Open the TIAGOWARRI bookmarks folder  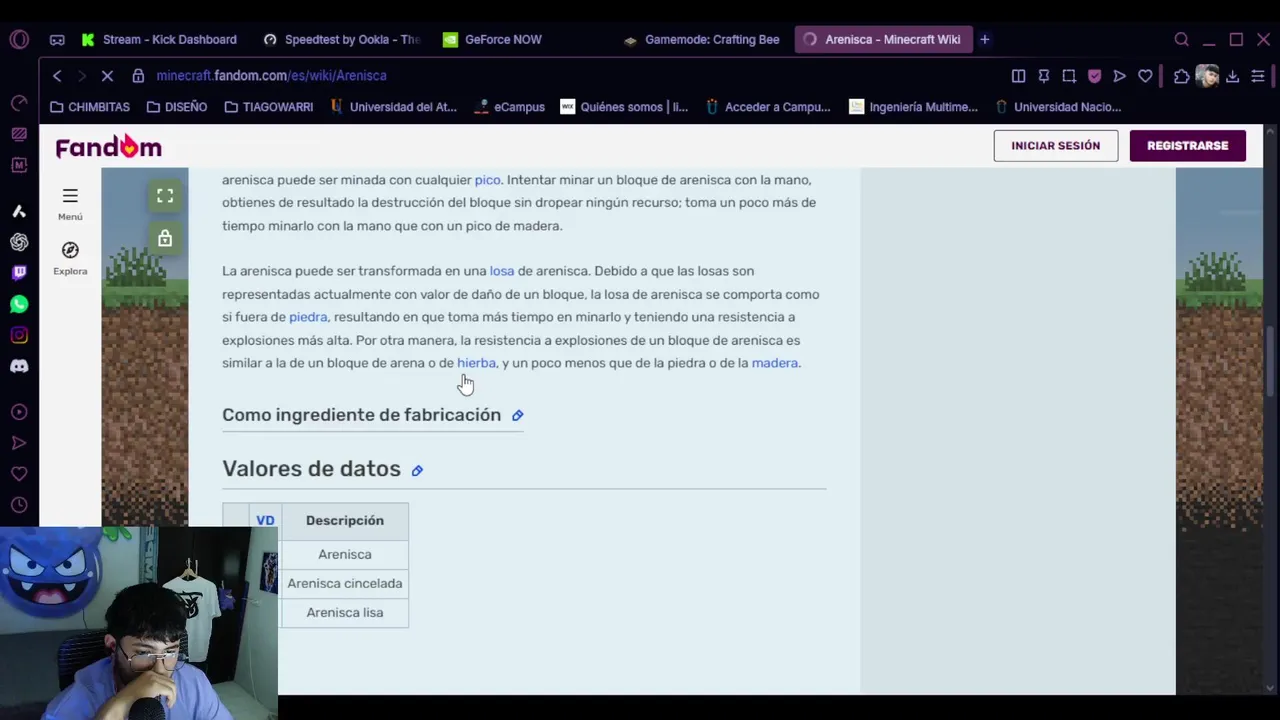point(268,107)
